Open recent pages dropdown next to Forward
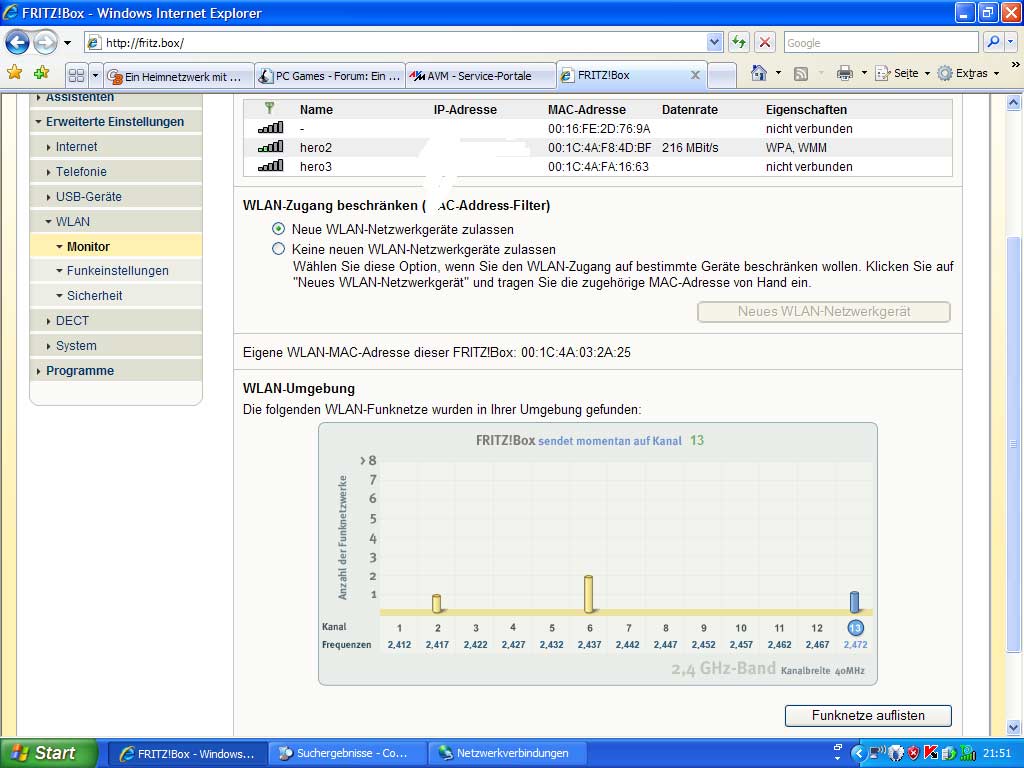 point(67,44)
